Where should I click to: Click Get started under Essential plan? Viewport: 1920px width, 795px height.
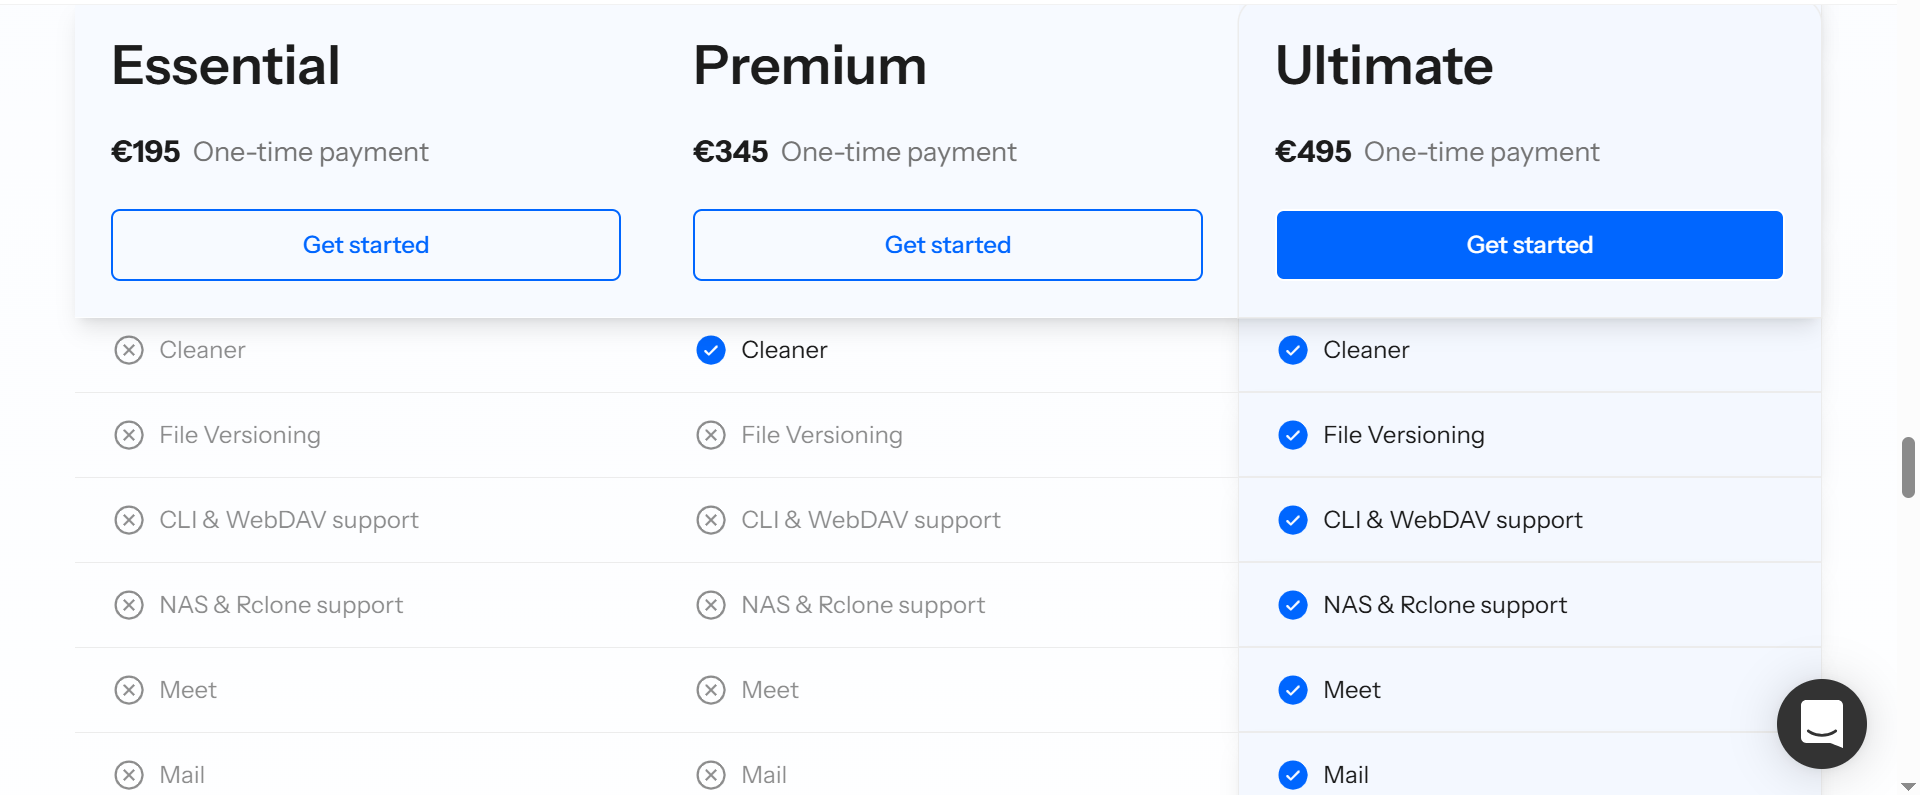tap(366, 245)
